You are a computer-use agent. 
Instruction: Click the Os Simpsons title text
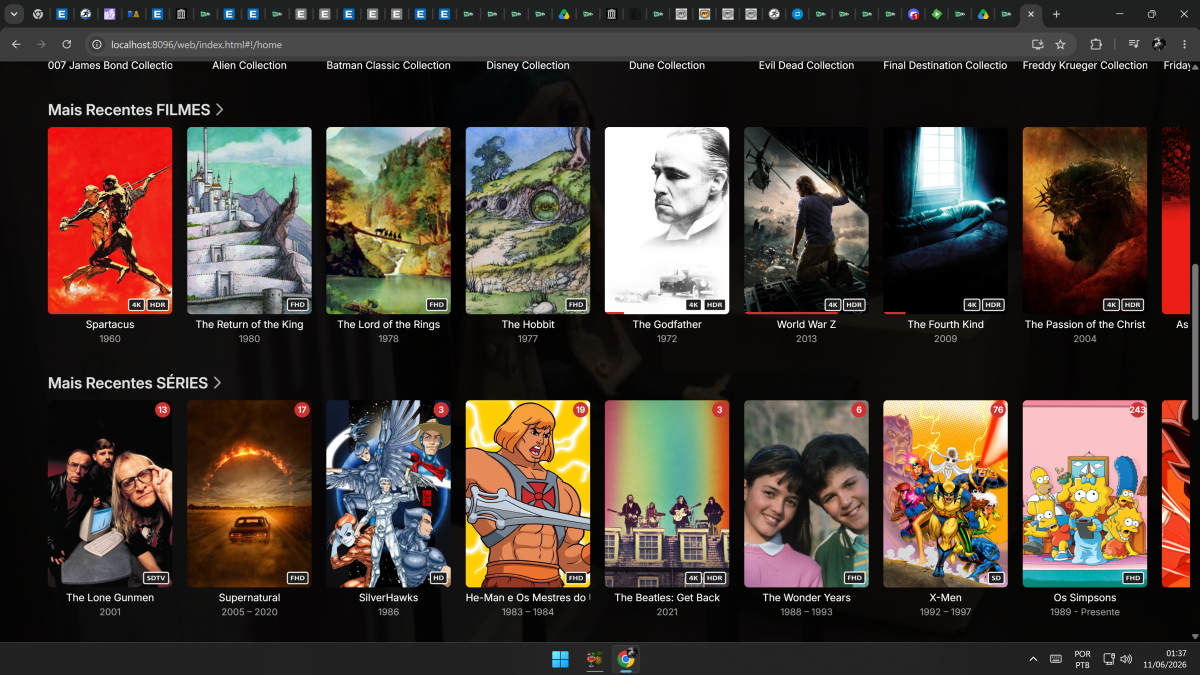pos(1085,598)
